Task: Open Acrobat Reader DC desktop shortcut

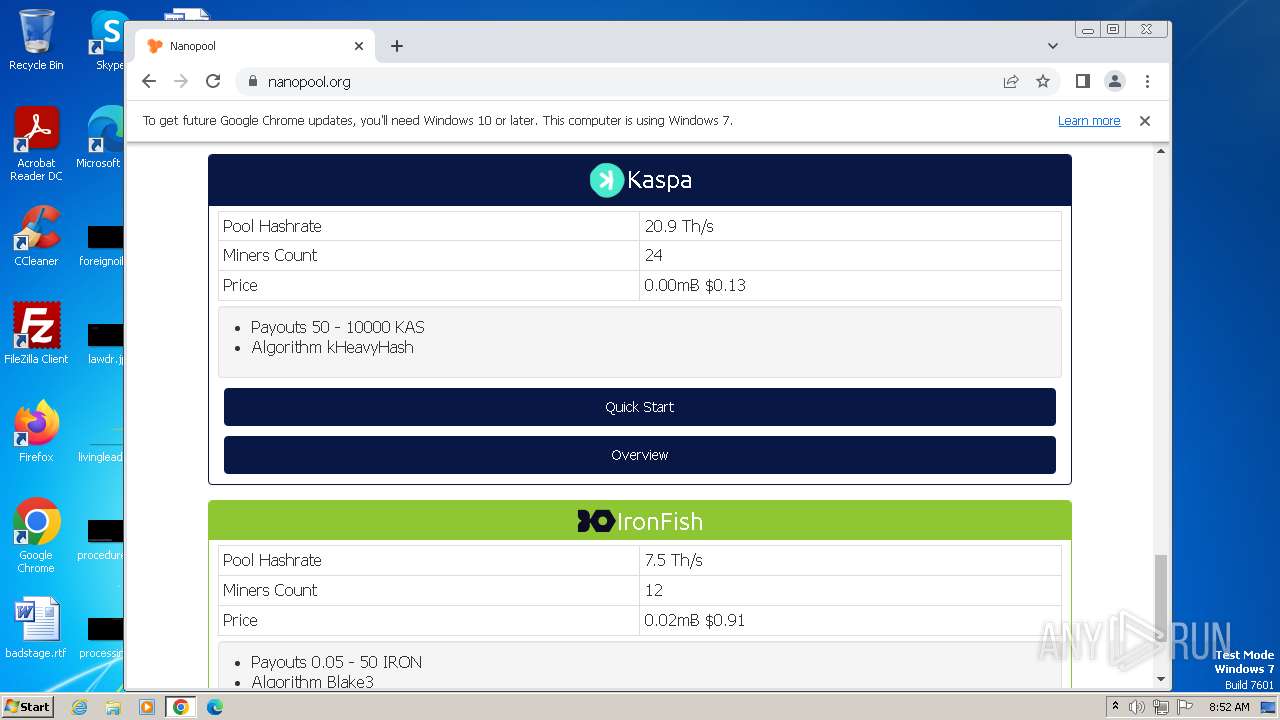Action: 36,145
